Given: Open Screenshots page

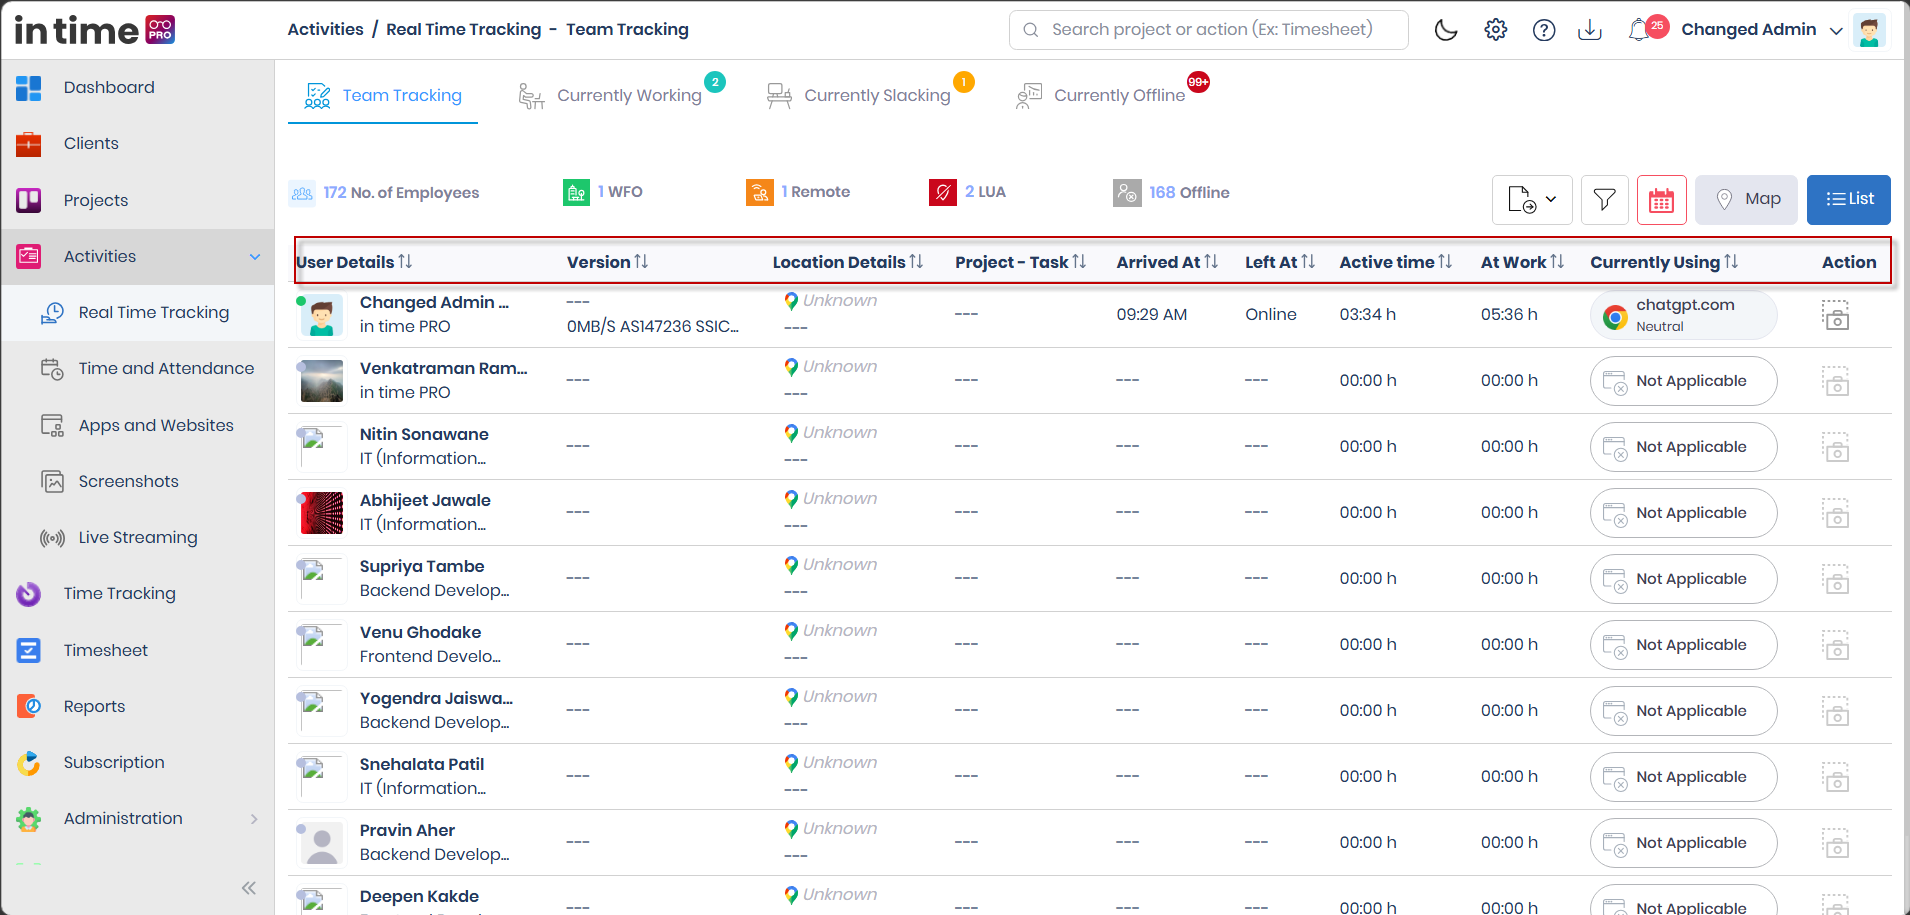Looking at the screenshot, I should 128,481.
